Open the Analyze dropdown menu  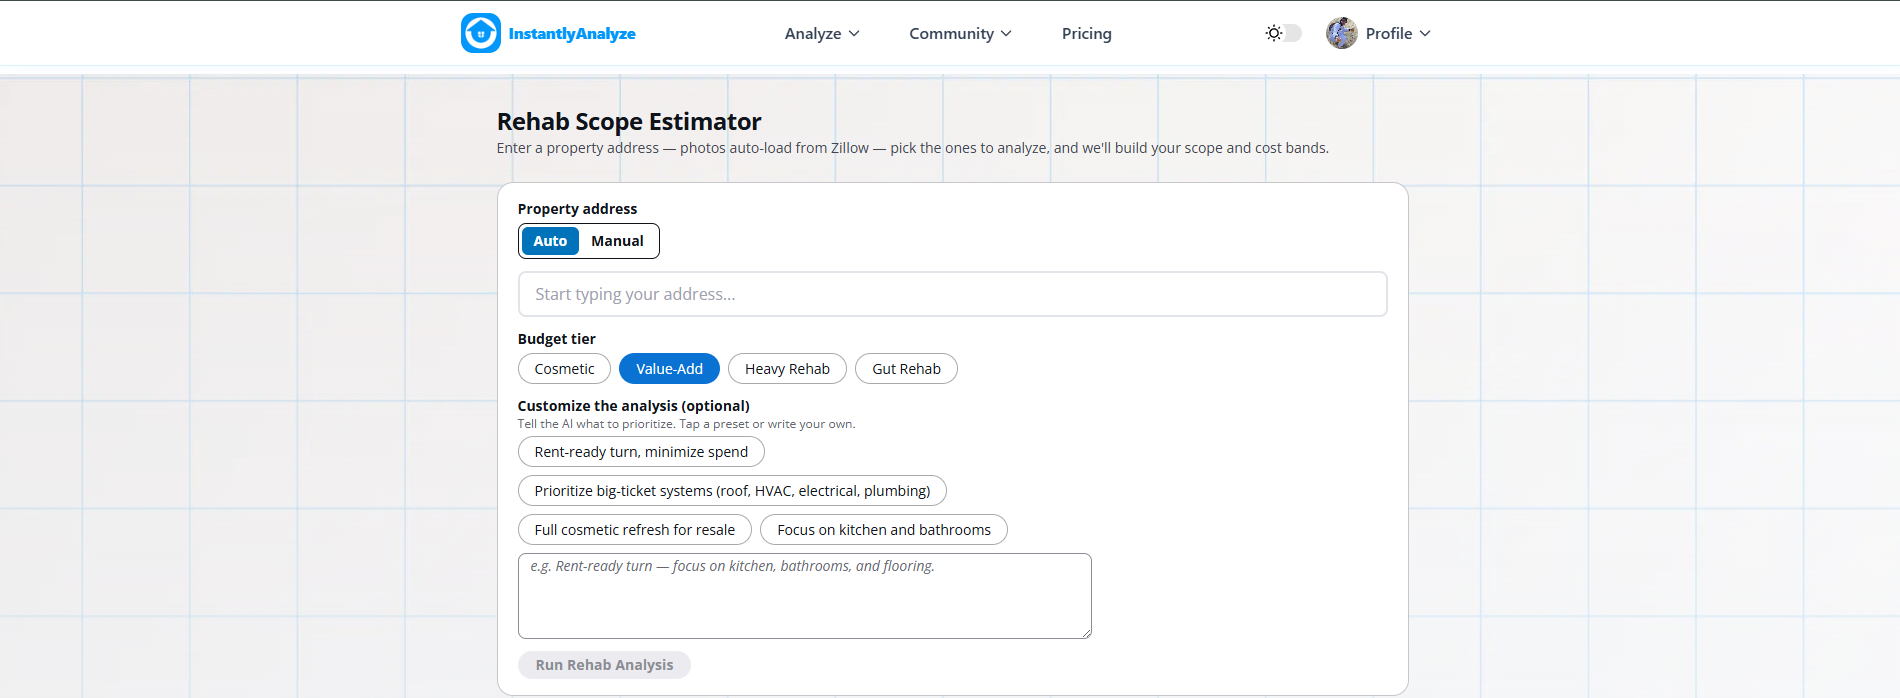822,34
